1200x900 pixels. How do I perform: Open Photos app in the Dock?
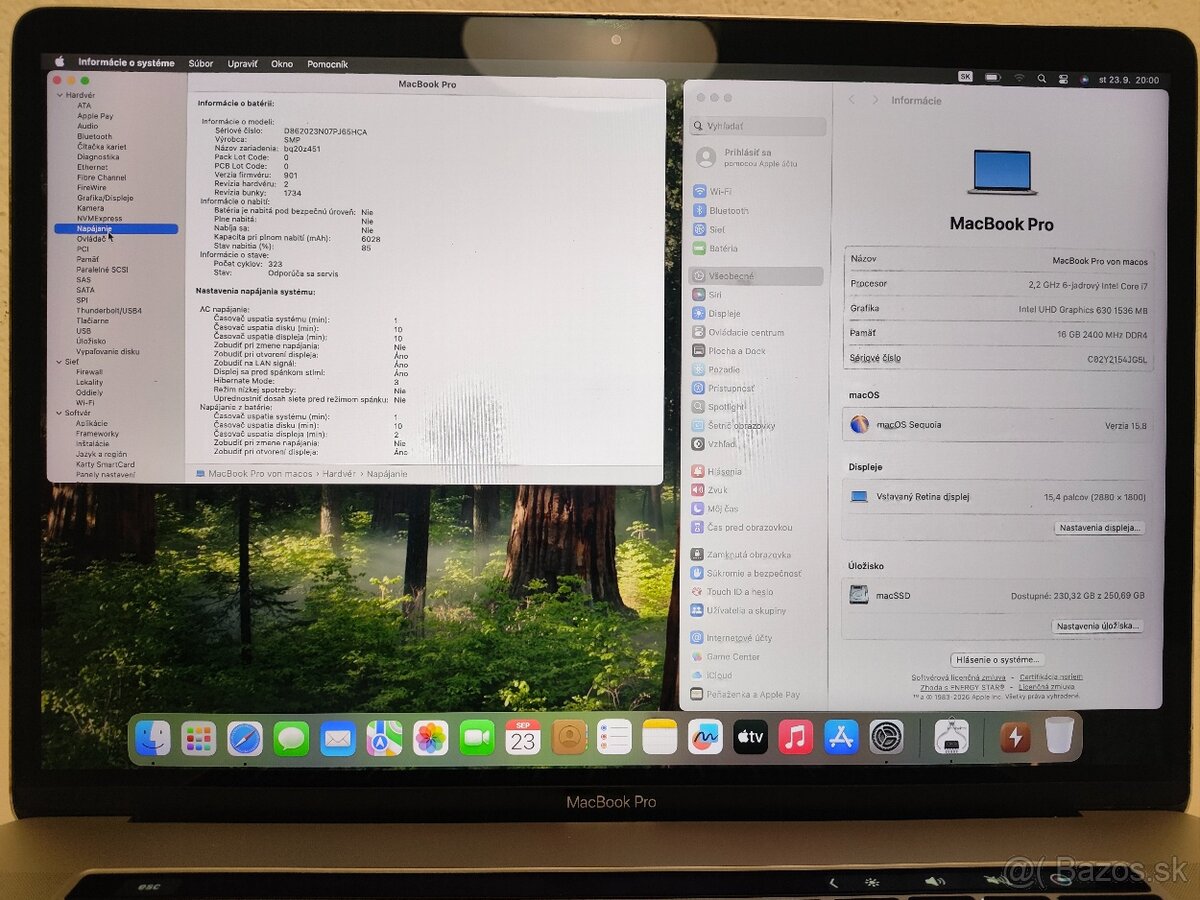(x=430, y=738)
